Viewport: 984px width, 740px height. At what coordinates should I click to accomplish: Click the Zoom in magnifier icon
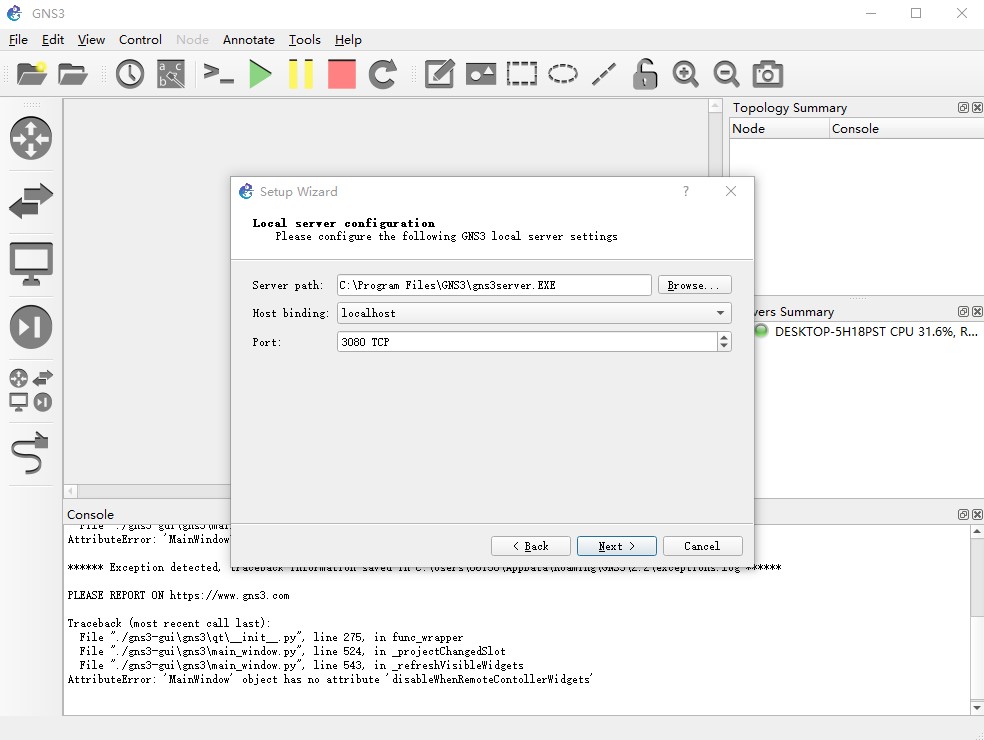tap(685, 73)
